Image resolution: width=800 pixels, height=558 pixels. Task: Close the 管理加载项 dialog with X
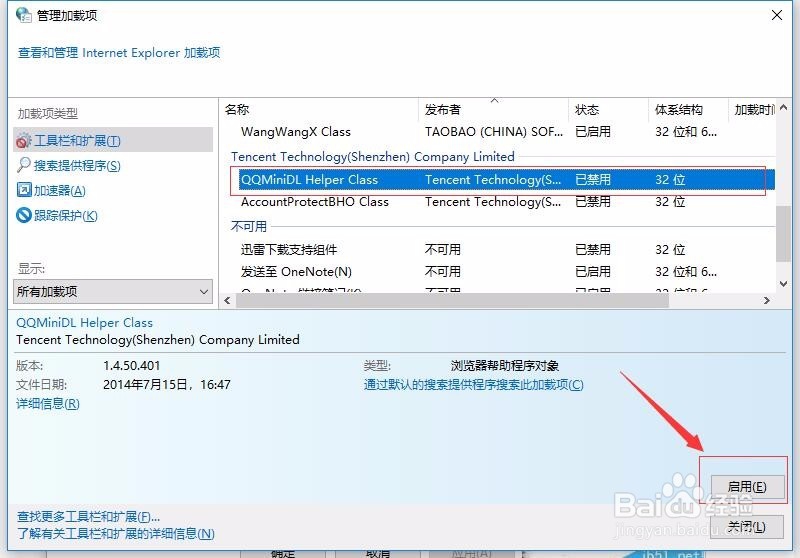tap(777, 15)
